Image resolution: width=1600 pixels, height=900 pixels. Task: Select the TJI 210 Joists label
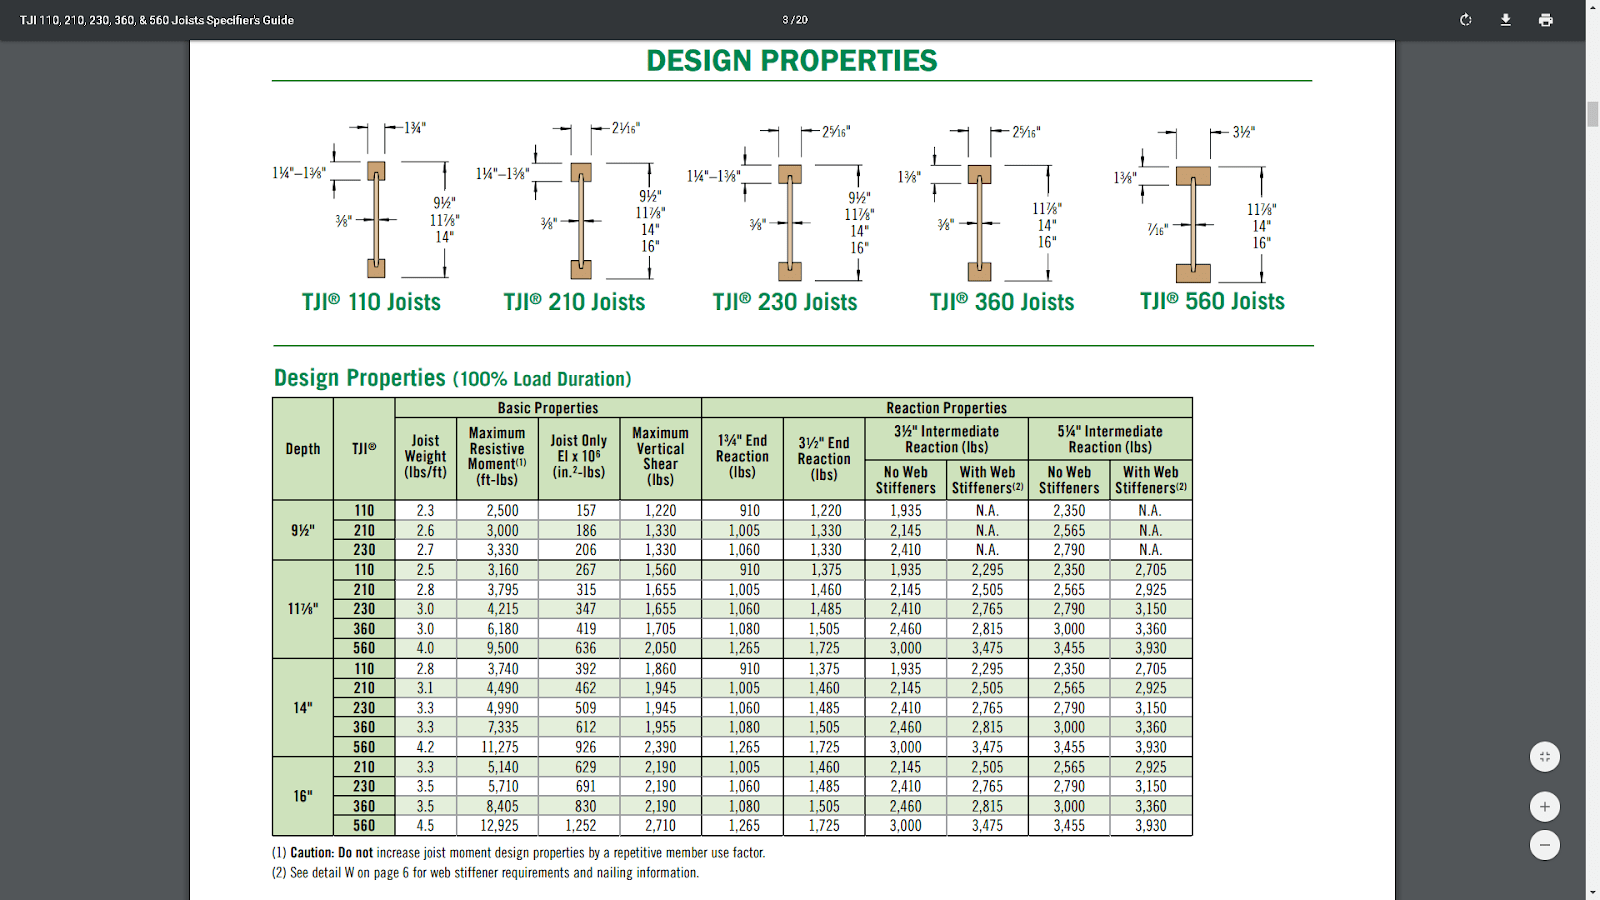tap(574, 302)
